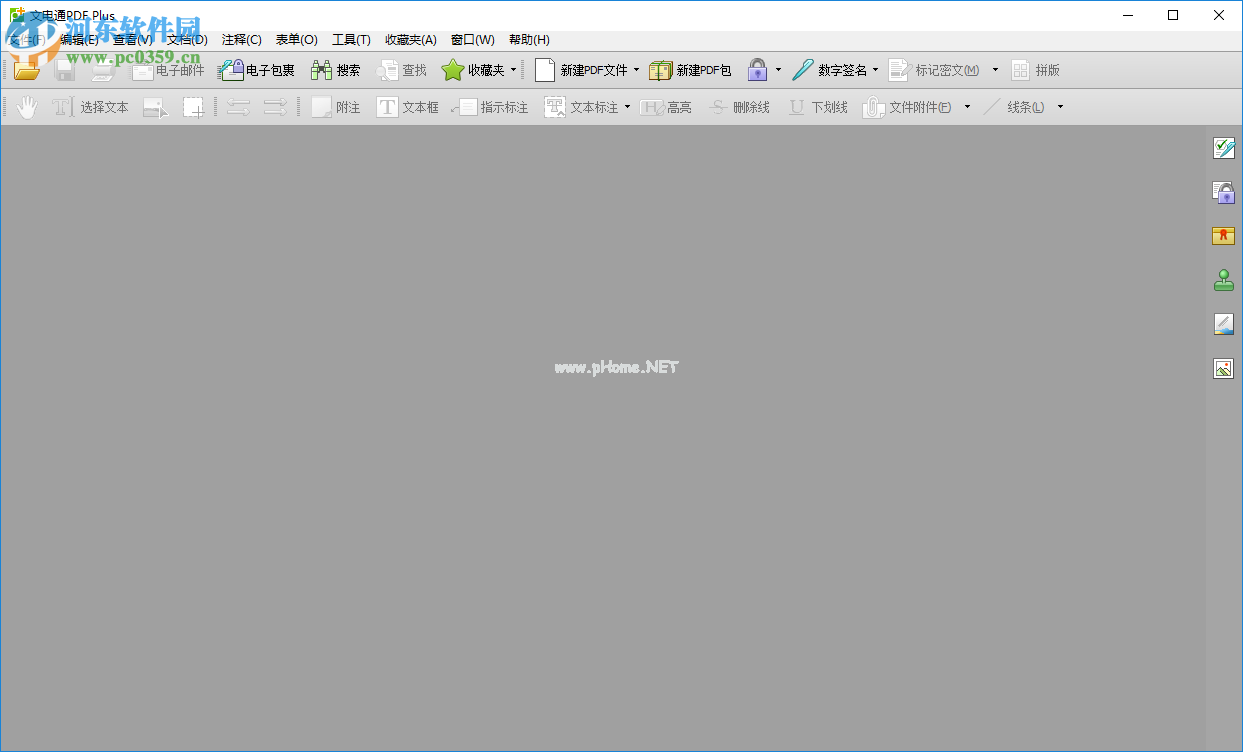Click the 文本框 annotation button

coord(407,107)
